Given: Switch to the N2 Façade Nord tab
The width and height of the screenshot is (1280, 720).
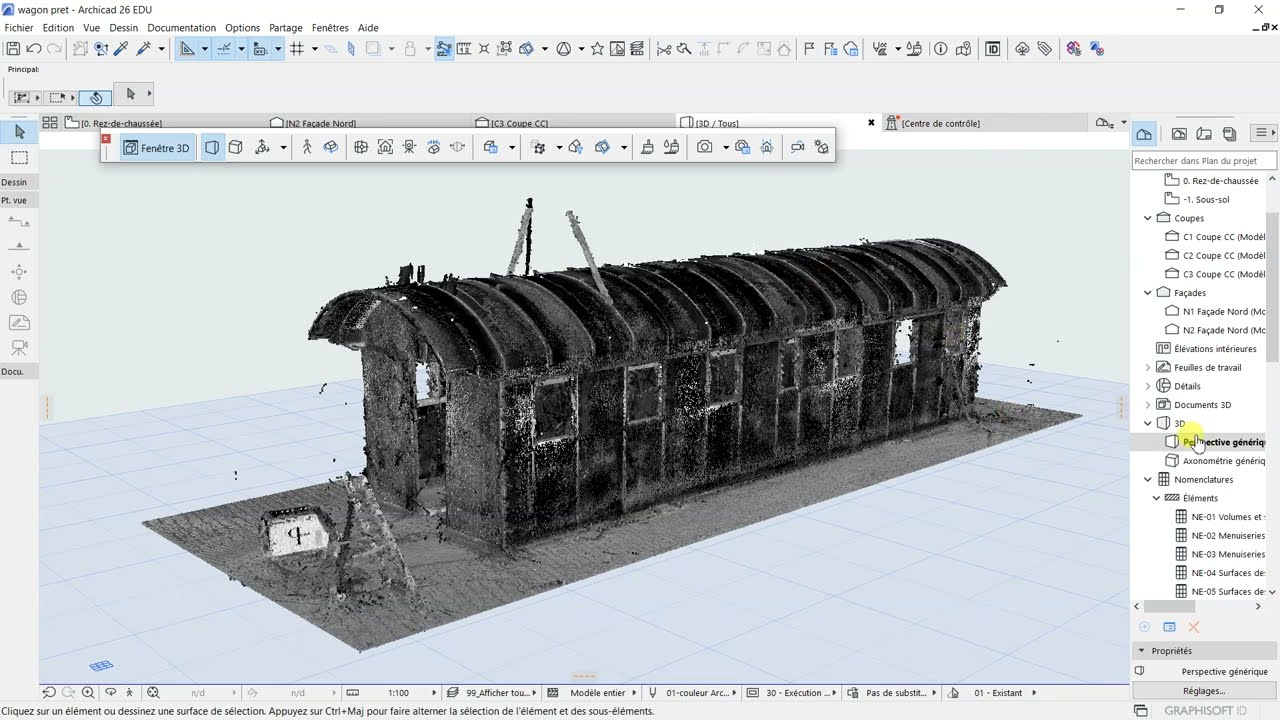Looking at the screenshot, I should [x=320, y=123].
